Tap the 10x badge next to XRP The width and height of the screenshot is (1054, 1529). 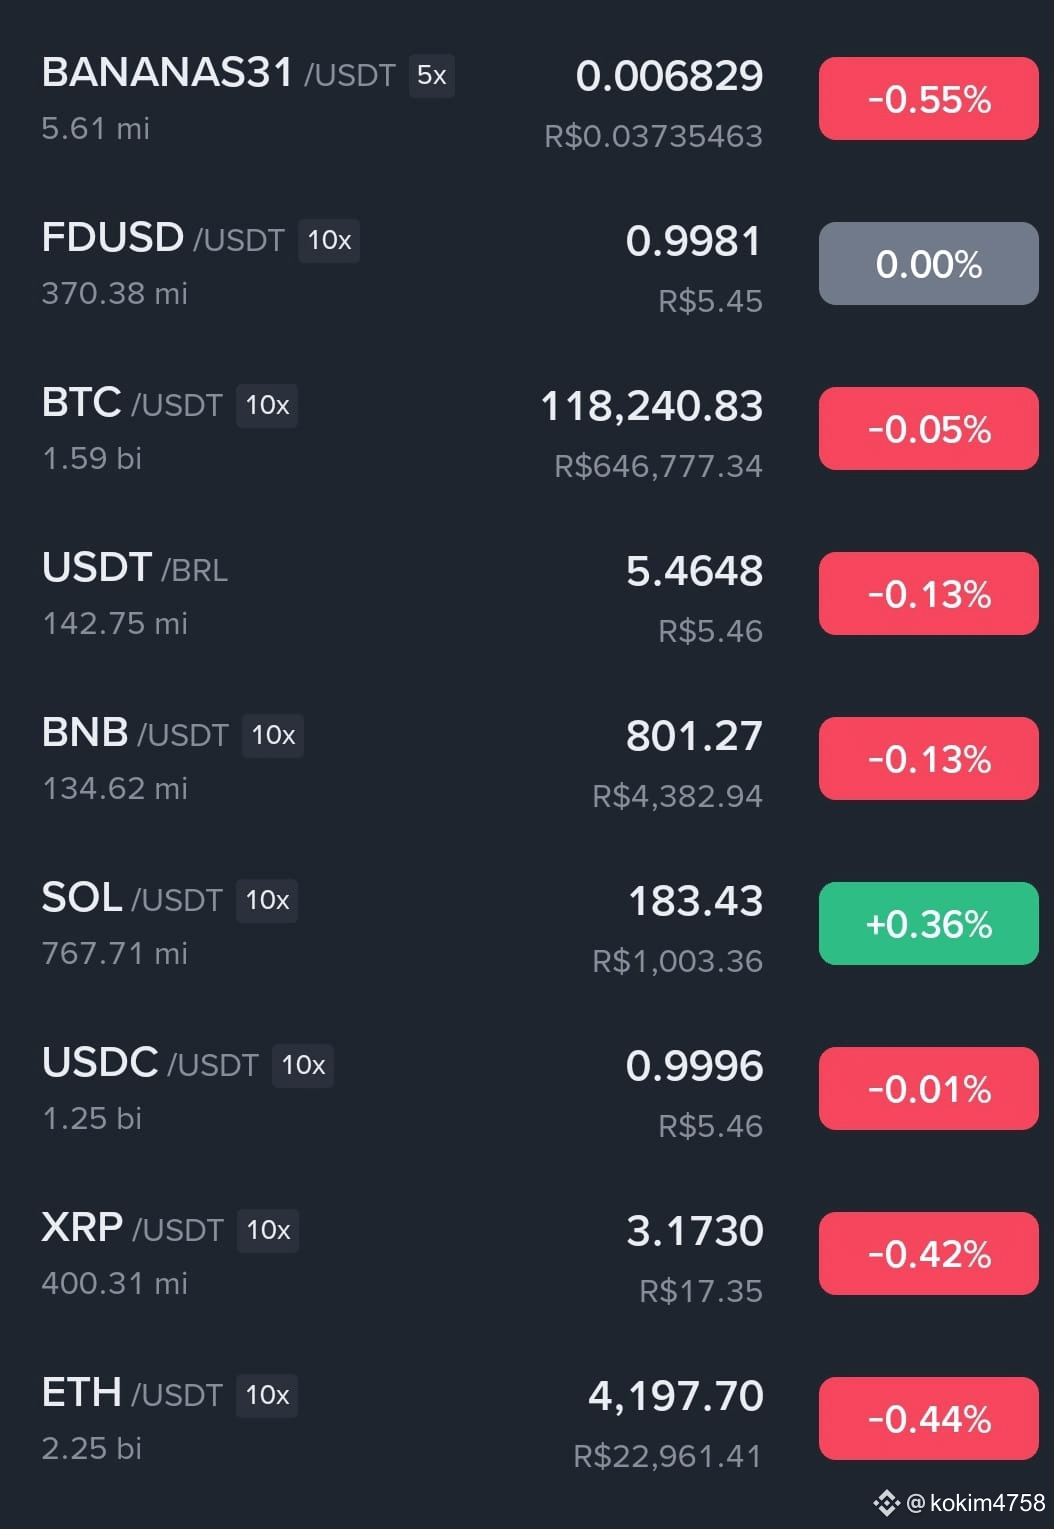[x=268, y=1230]
